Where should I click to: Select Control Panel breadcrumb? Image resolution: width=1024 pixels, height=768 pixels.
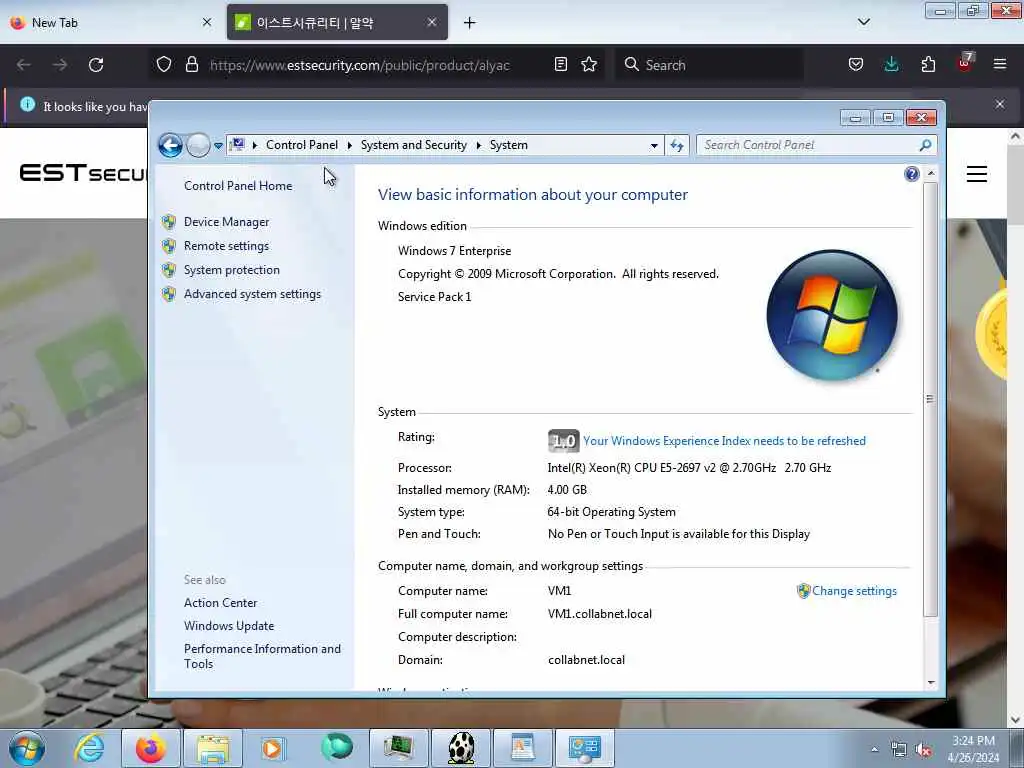(302, 145)
